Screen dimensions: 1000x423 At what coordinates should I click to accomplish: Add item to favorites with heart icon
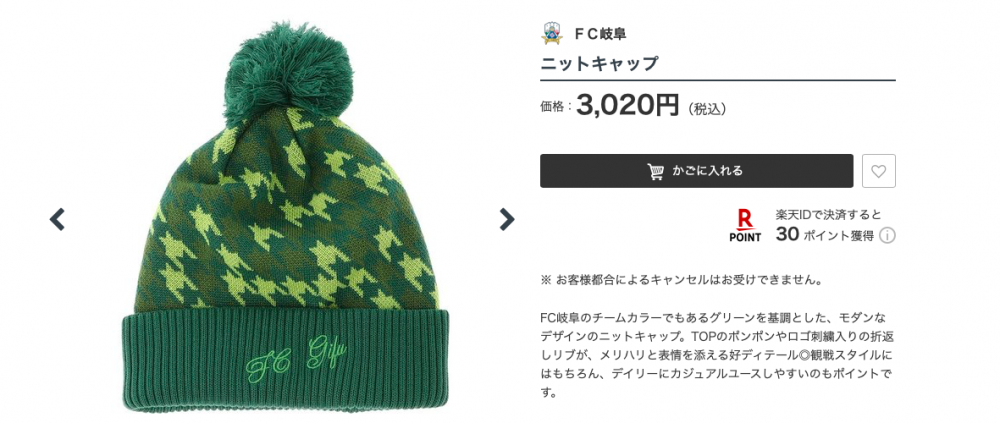[879, 171]
